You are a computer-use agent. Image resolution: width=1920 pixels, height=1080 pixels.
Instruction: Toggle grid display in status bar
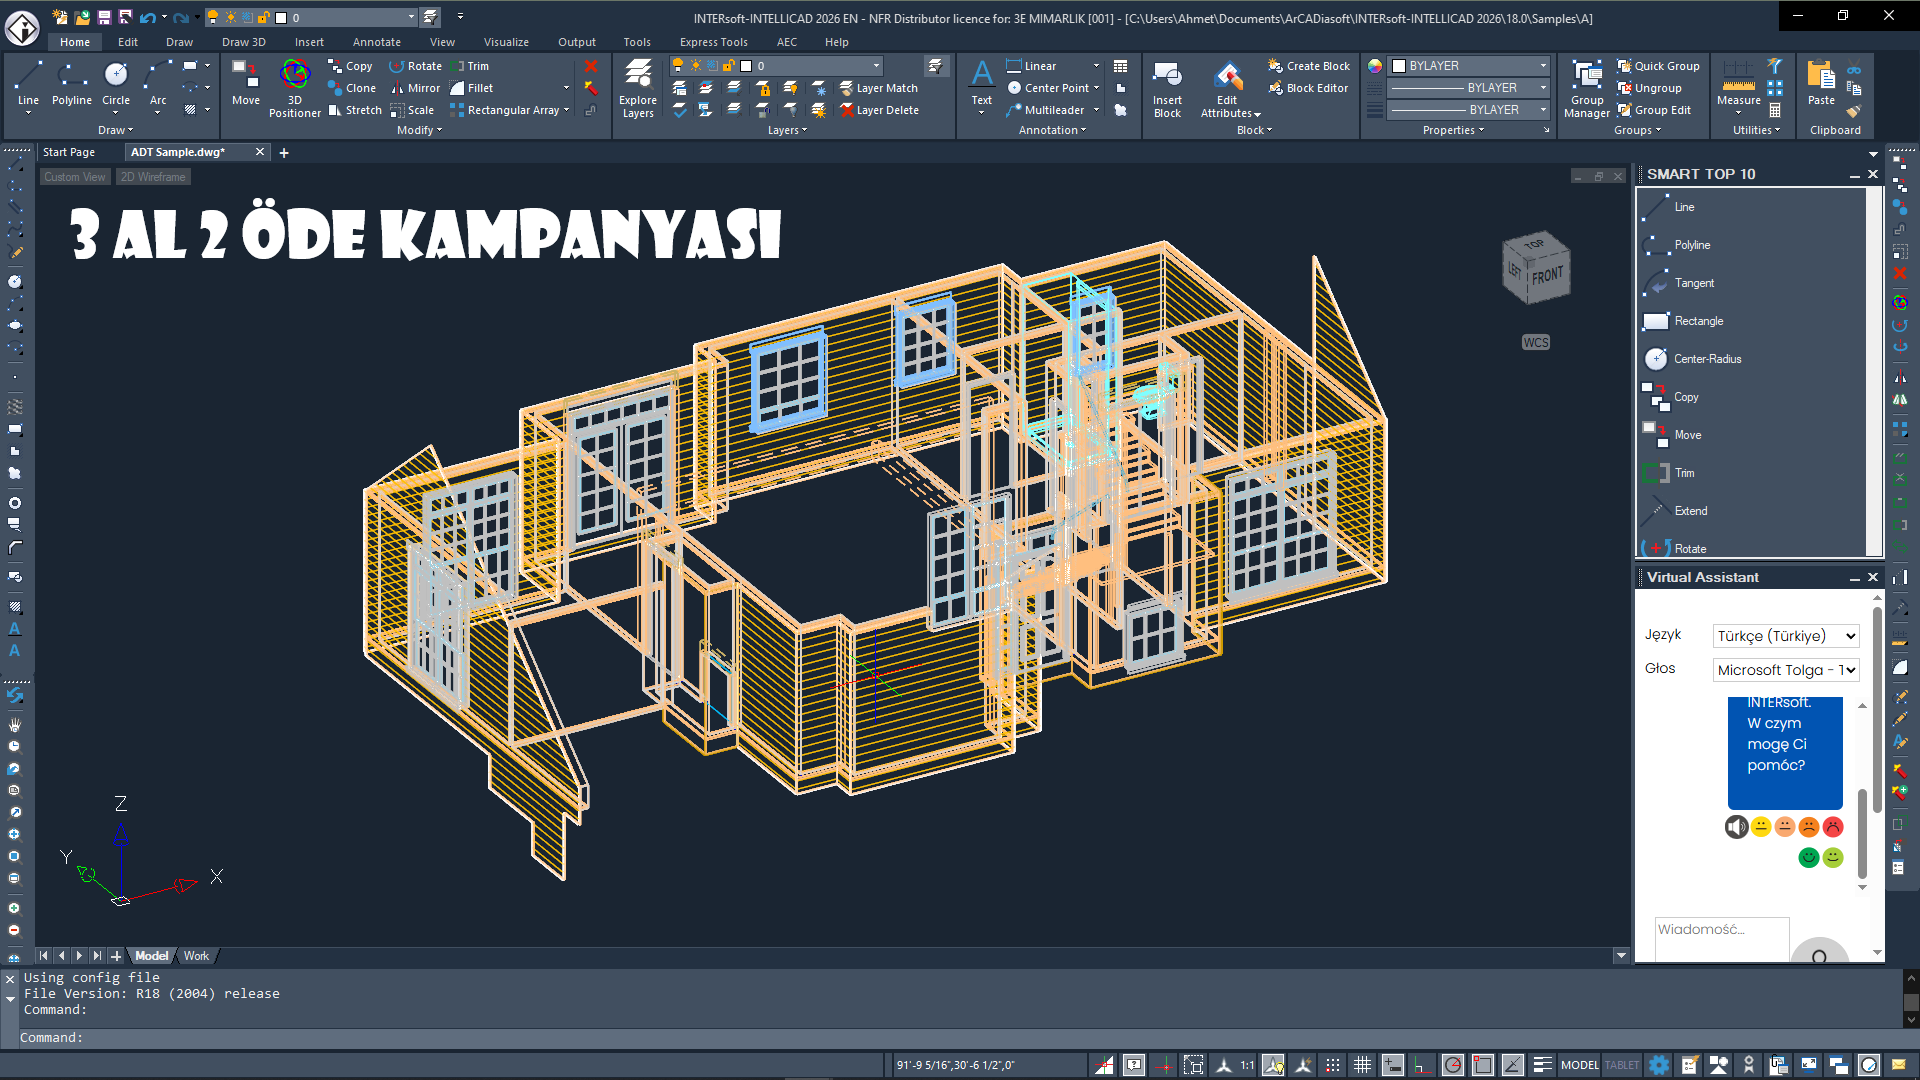coord(1362,1065)
